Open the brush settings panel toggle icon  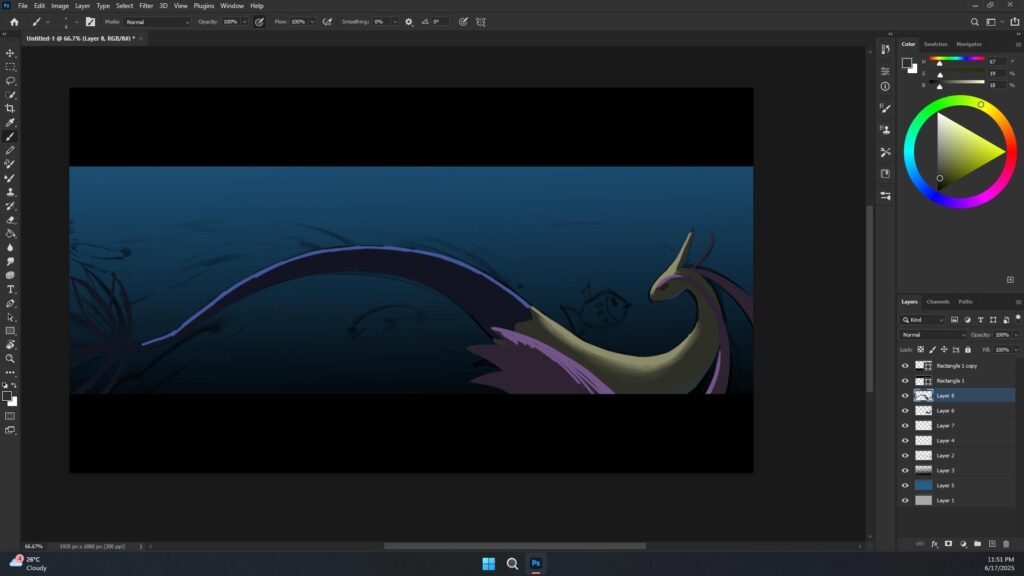90,22
